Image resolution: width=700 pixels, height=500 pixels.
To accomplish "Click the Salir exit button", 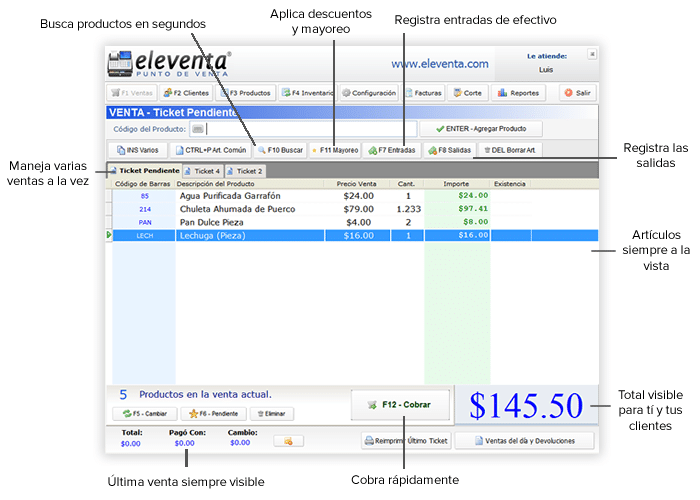I will pyautogui.click(x=580, y=93).
